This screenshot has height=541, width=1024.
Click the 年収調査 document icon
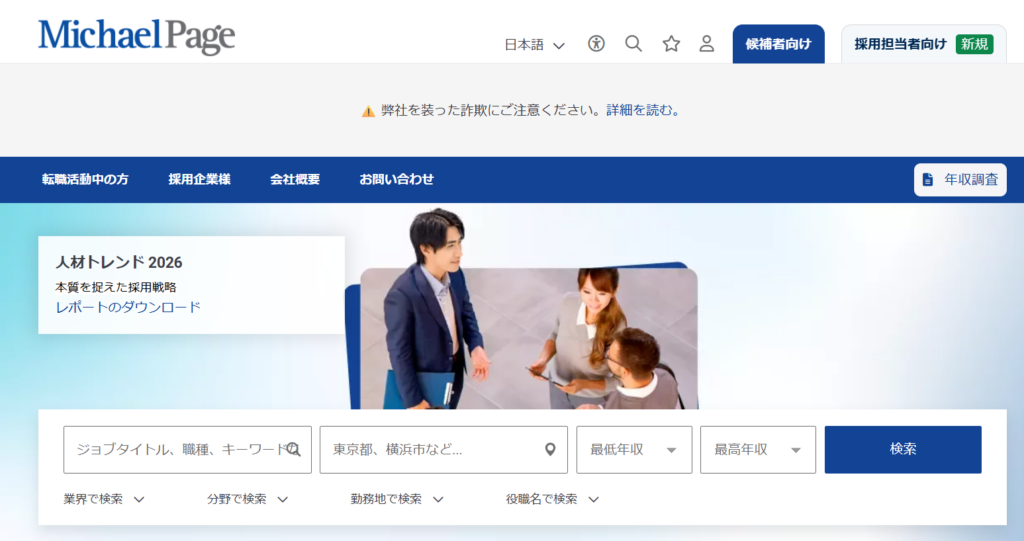click(x=927, y=180)
